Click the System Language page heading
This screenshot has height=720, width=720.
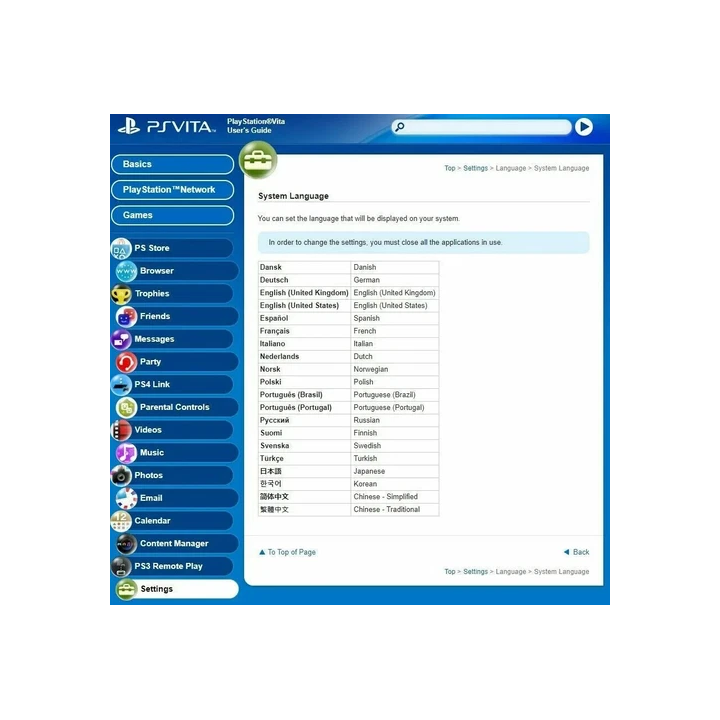click(x=293, y=196)
